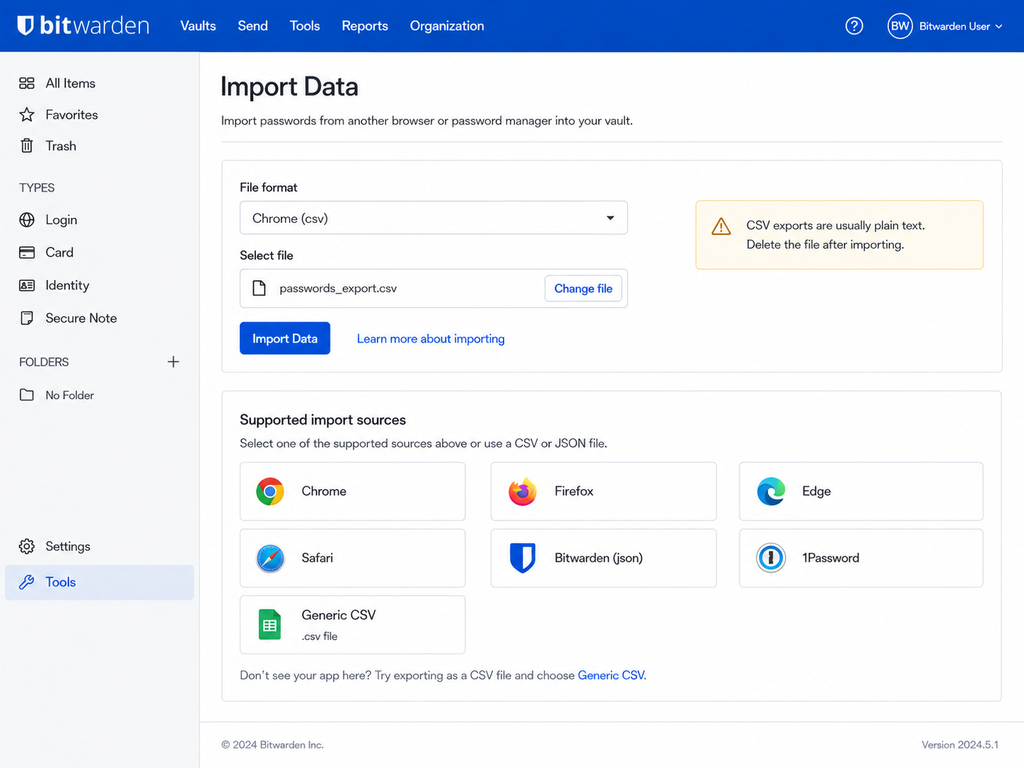The width and height of the screenshot is (1024, 768).
Task: Click the Identity card icon
Action: [x=27, y=285]
